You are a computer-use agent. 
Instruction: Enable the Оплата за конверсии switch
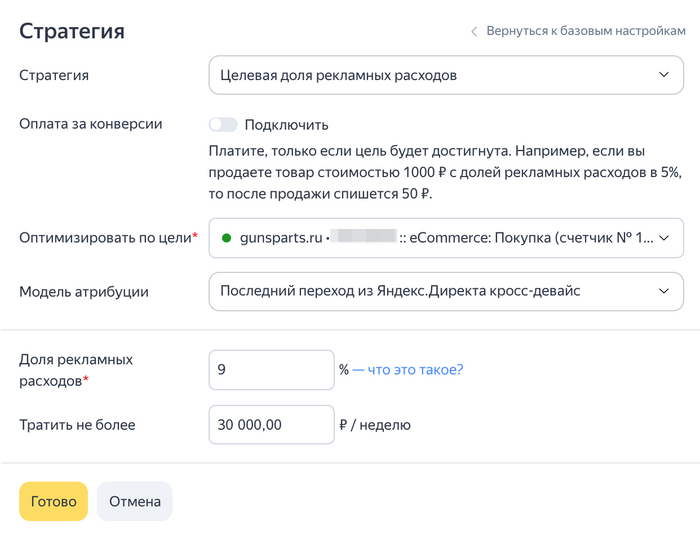[x=223, y=125]
